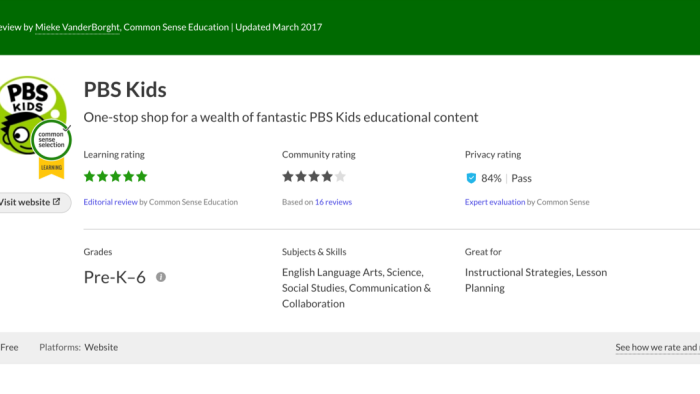Click the See how we rate link

(657, 347)
